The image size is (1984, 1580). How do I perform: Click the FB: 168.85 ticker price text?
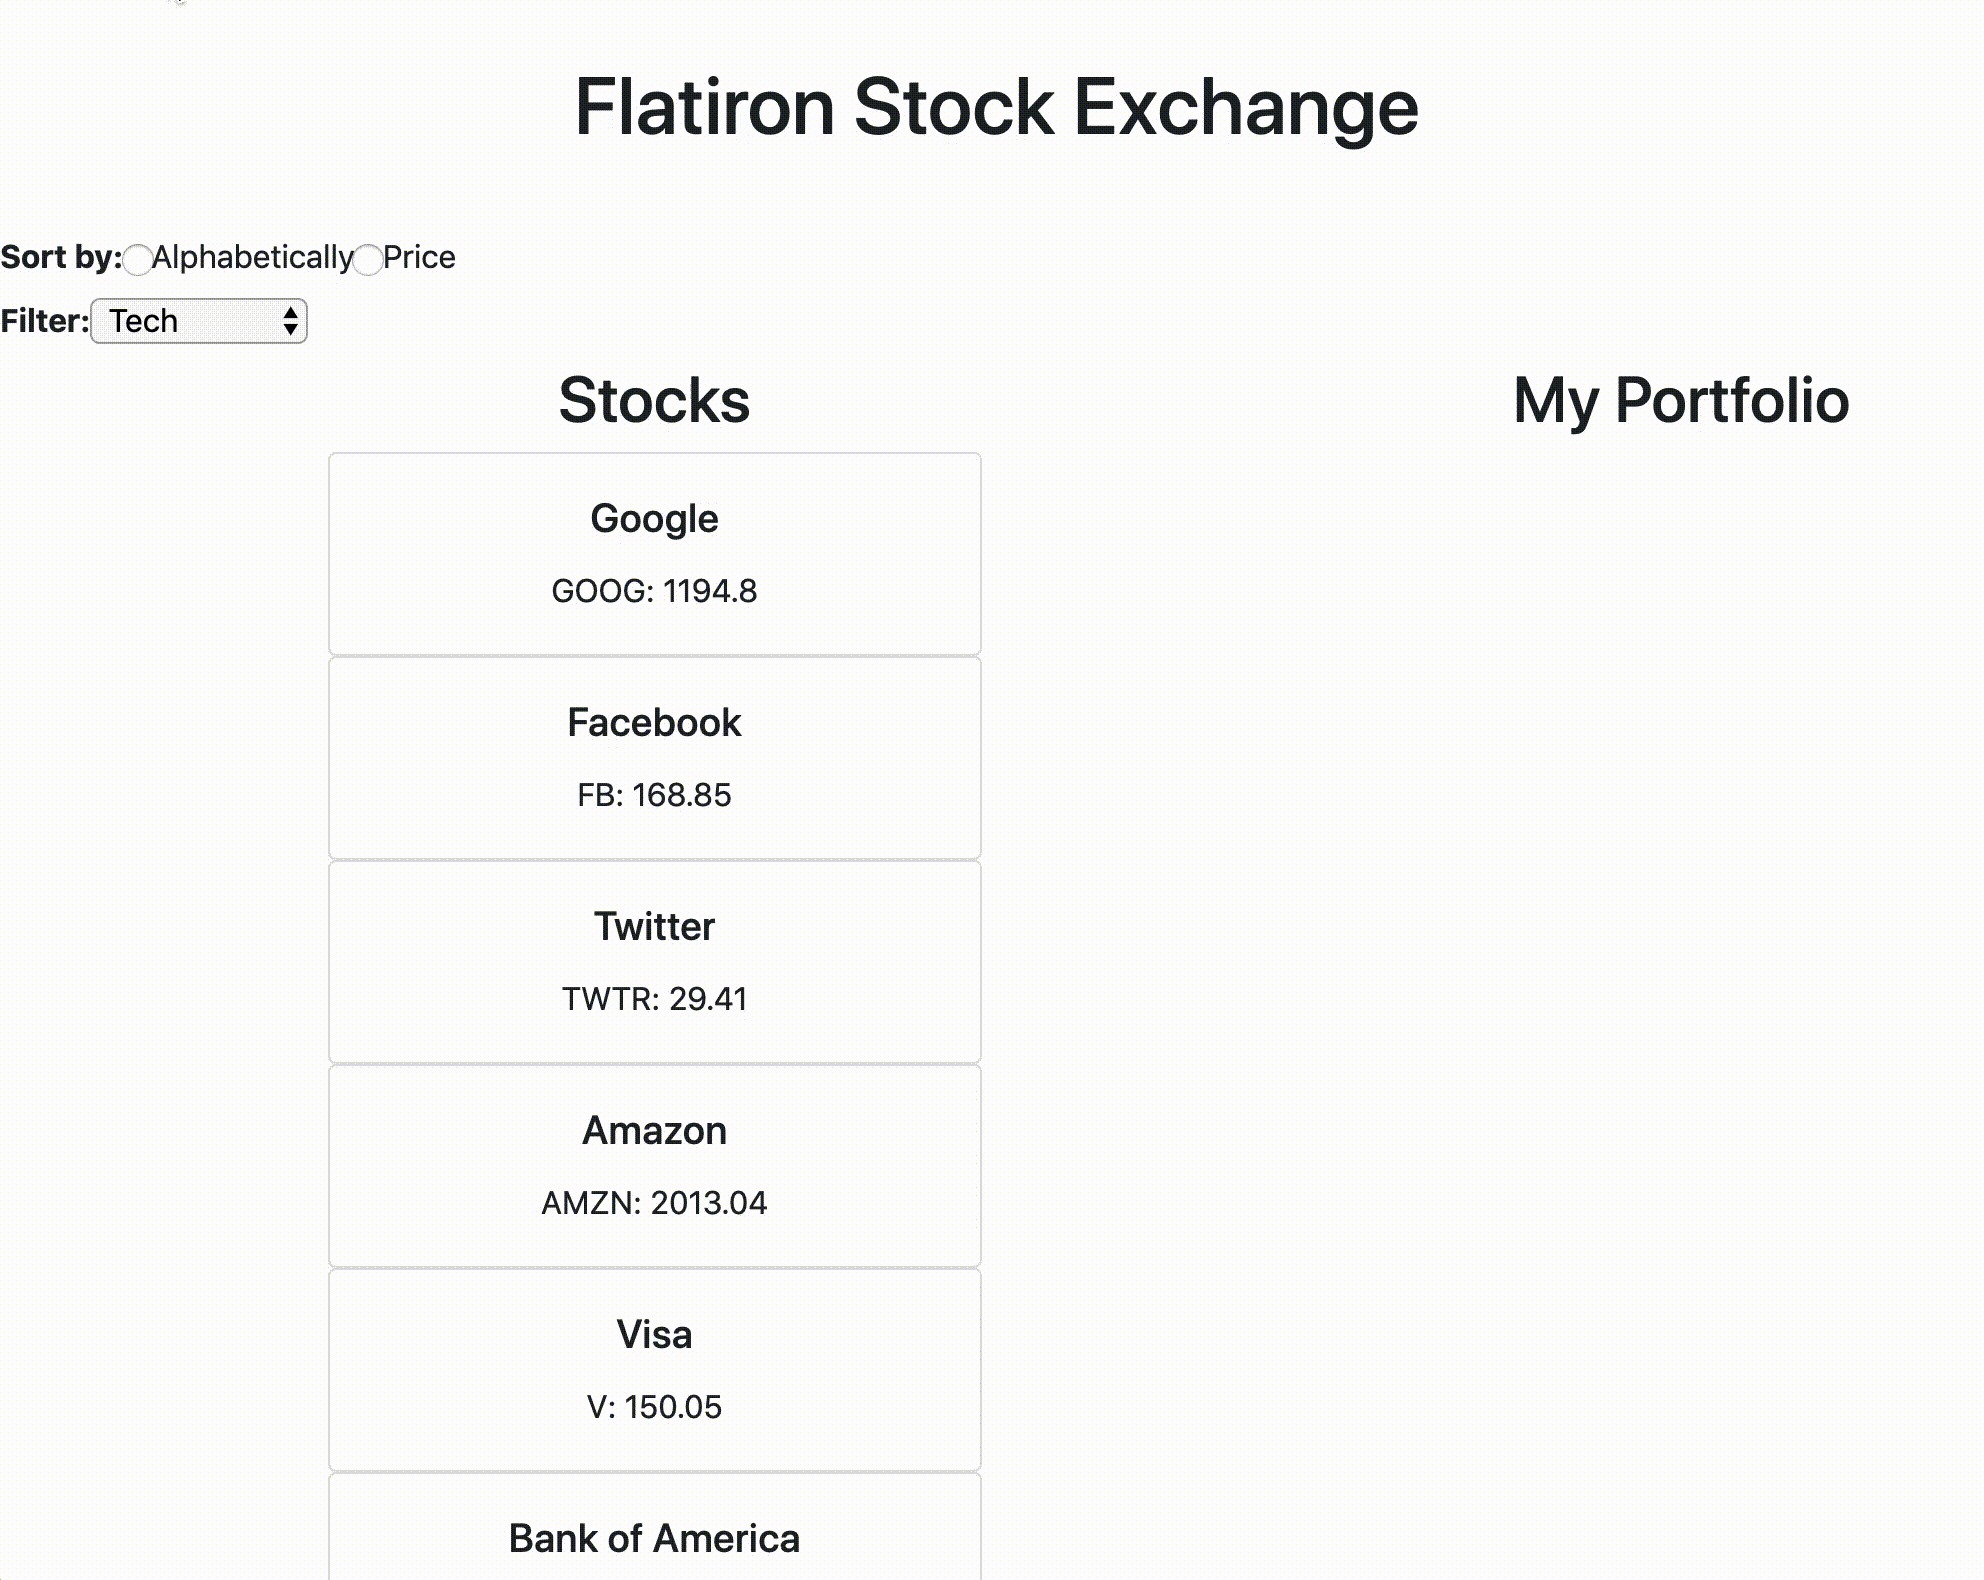654,795
